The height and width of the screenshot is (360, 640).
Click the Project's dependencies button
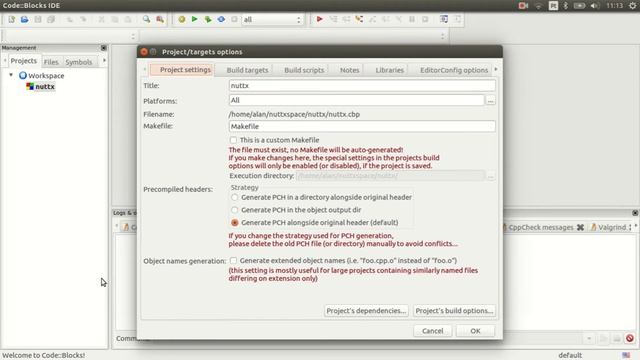click(366, 311)
